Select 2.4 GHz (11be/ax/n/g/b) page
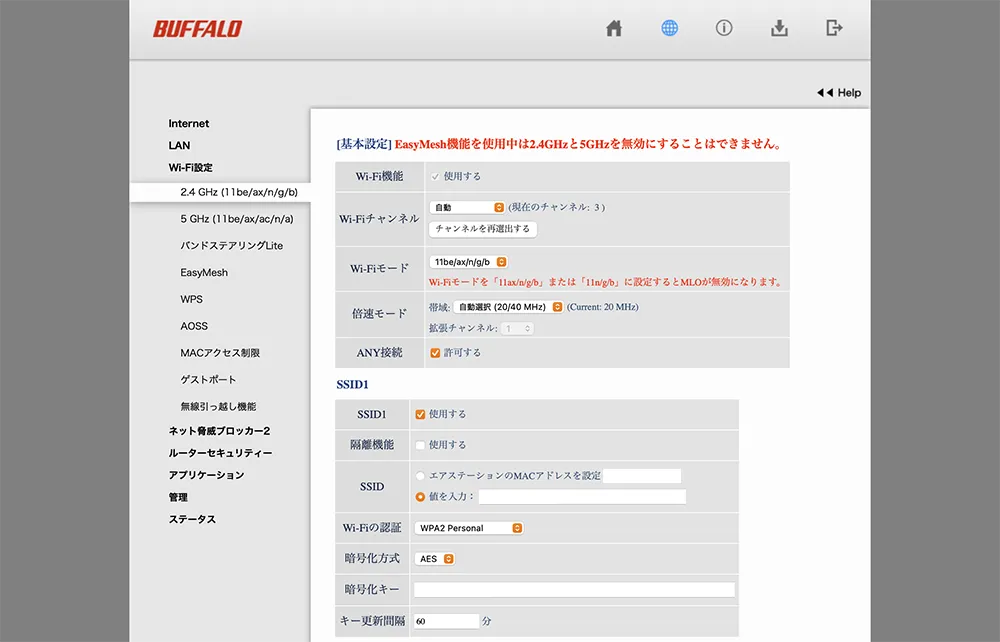Image resolution: width=1000 pixels, height=642 pixels. pyautogui.click(x=239, y=192)
